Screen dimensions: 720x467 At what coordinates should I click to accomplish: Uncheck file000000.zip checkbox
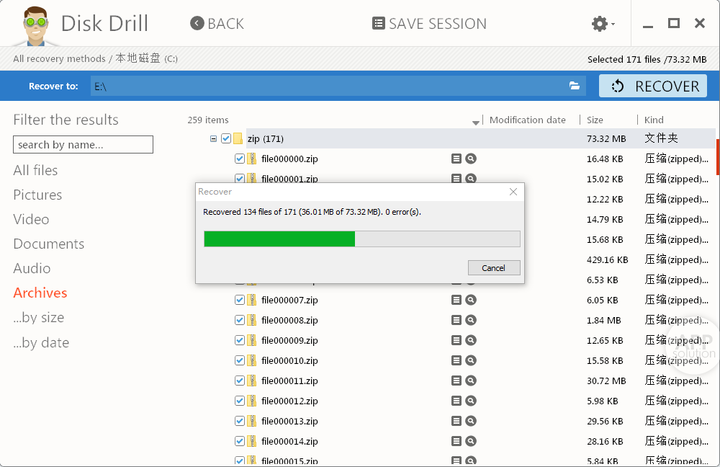(240, 159)
